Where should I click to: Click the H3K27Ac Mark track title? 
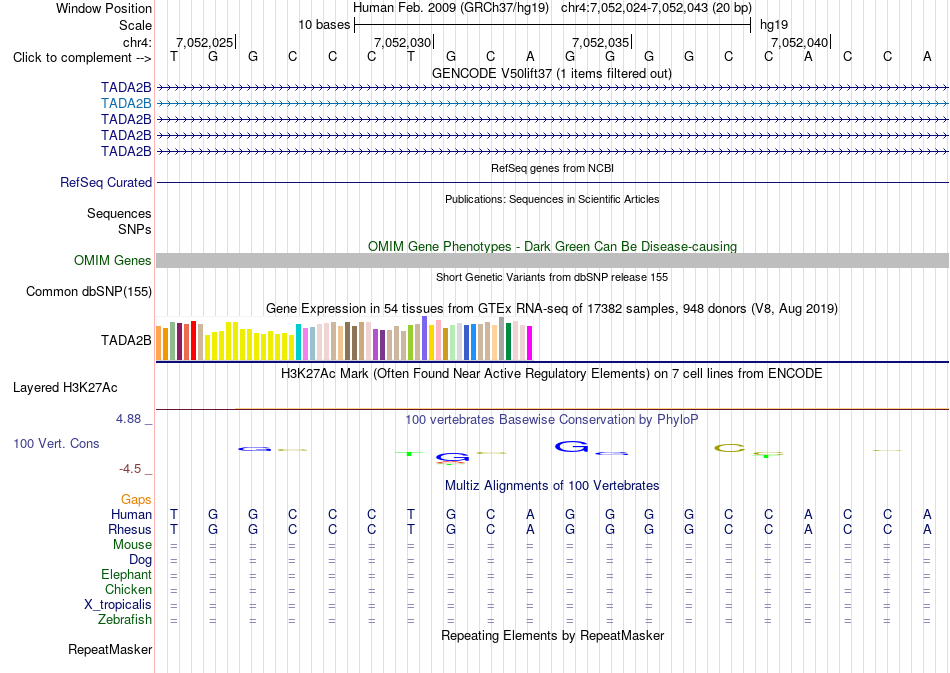552,373
